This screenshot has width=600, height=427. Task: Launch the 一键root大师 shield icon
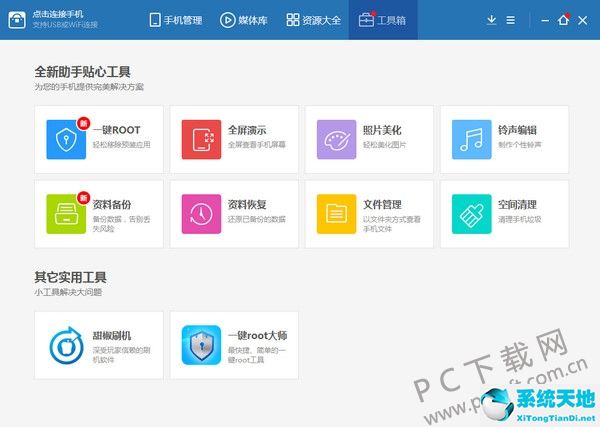click(201, 345)
